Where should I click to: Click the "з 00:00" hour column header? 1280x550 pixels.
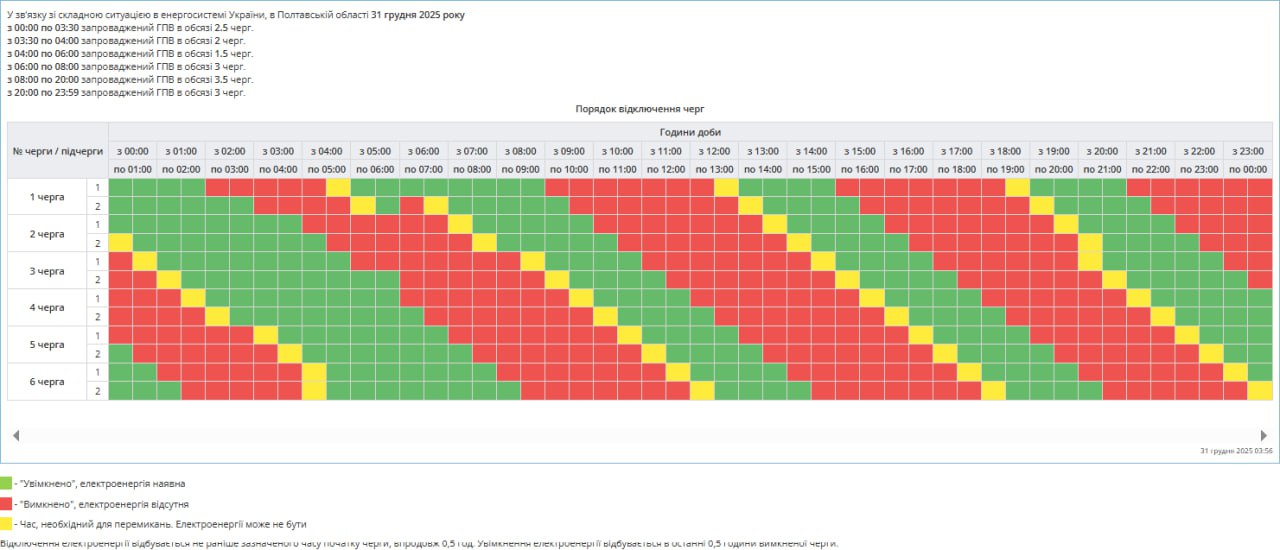(x=133, y=151)
